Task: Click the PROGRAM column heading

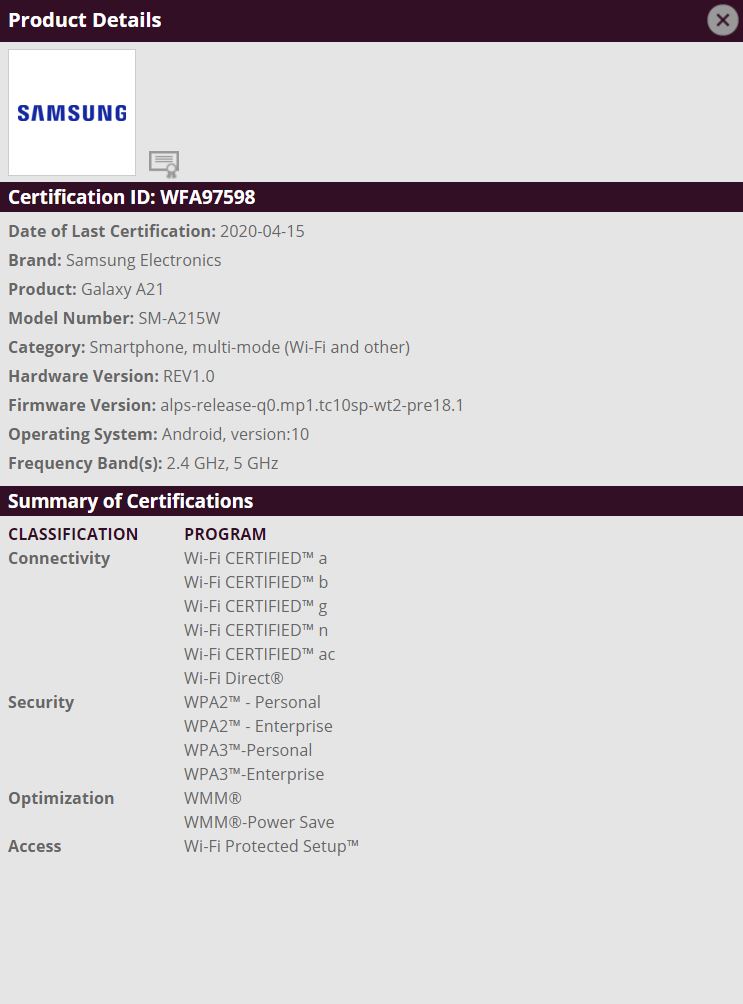Action: [x=225, y=534]
